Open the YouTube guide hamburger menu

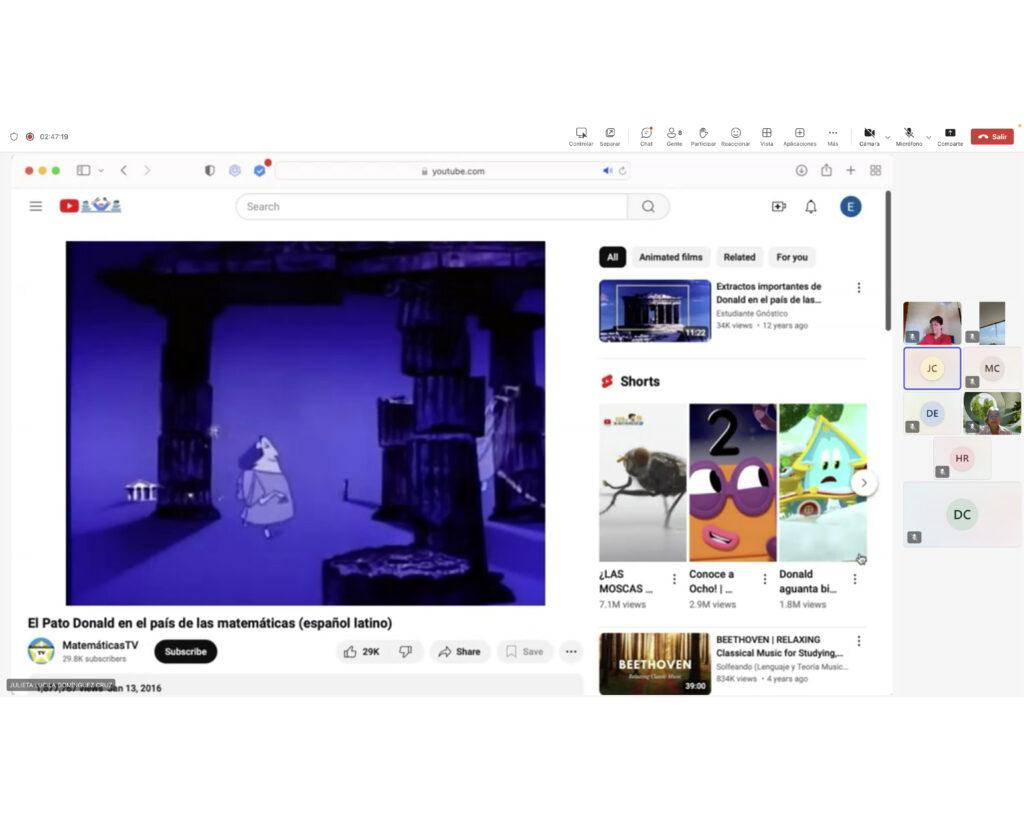36,206
